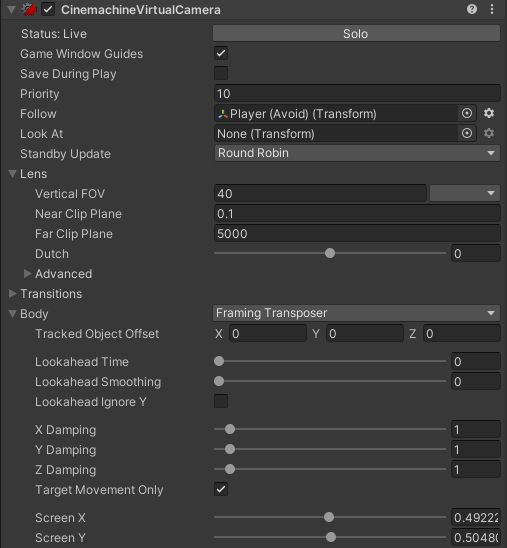Screen dimensions: 507x548
Task: Click the Look At gear settings icon
Action: pyautogui.click(x=489, y=133)
